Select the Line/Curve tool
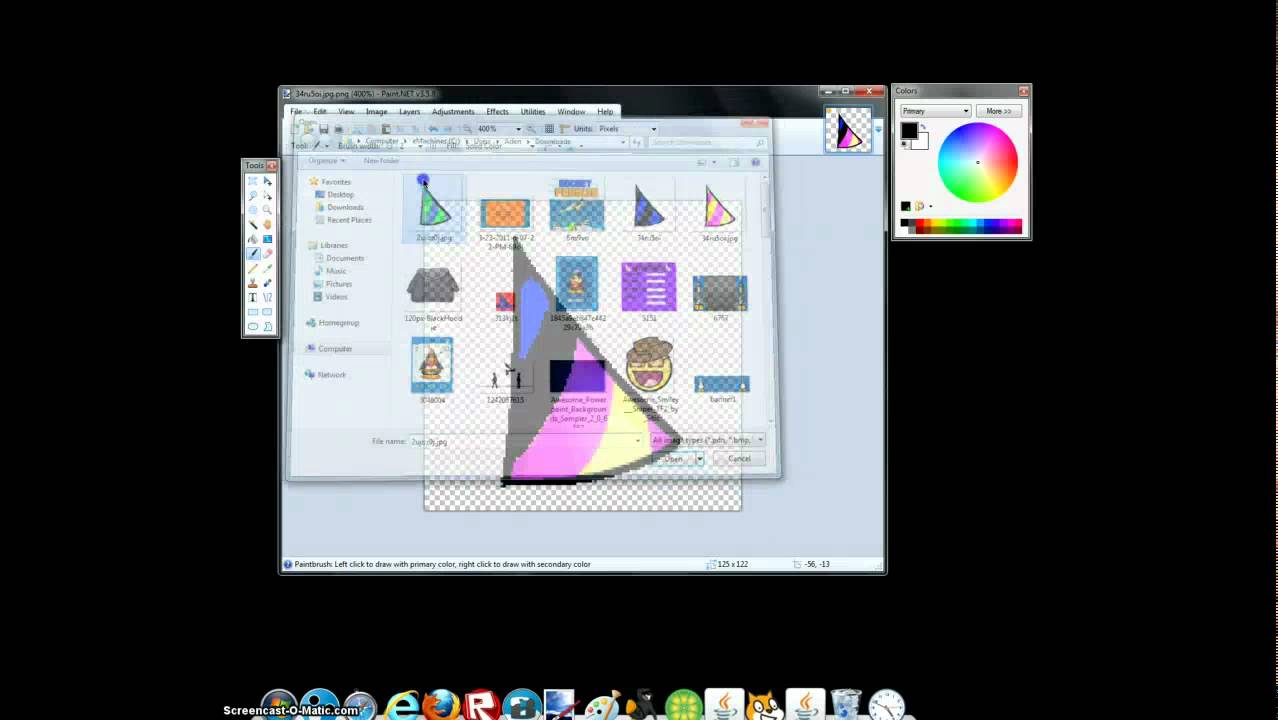This screenshot has height=720, width=1278. pos(267,297)
